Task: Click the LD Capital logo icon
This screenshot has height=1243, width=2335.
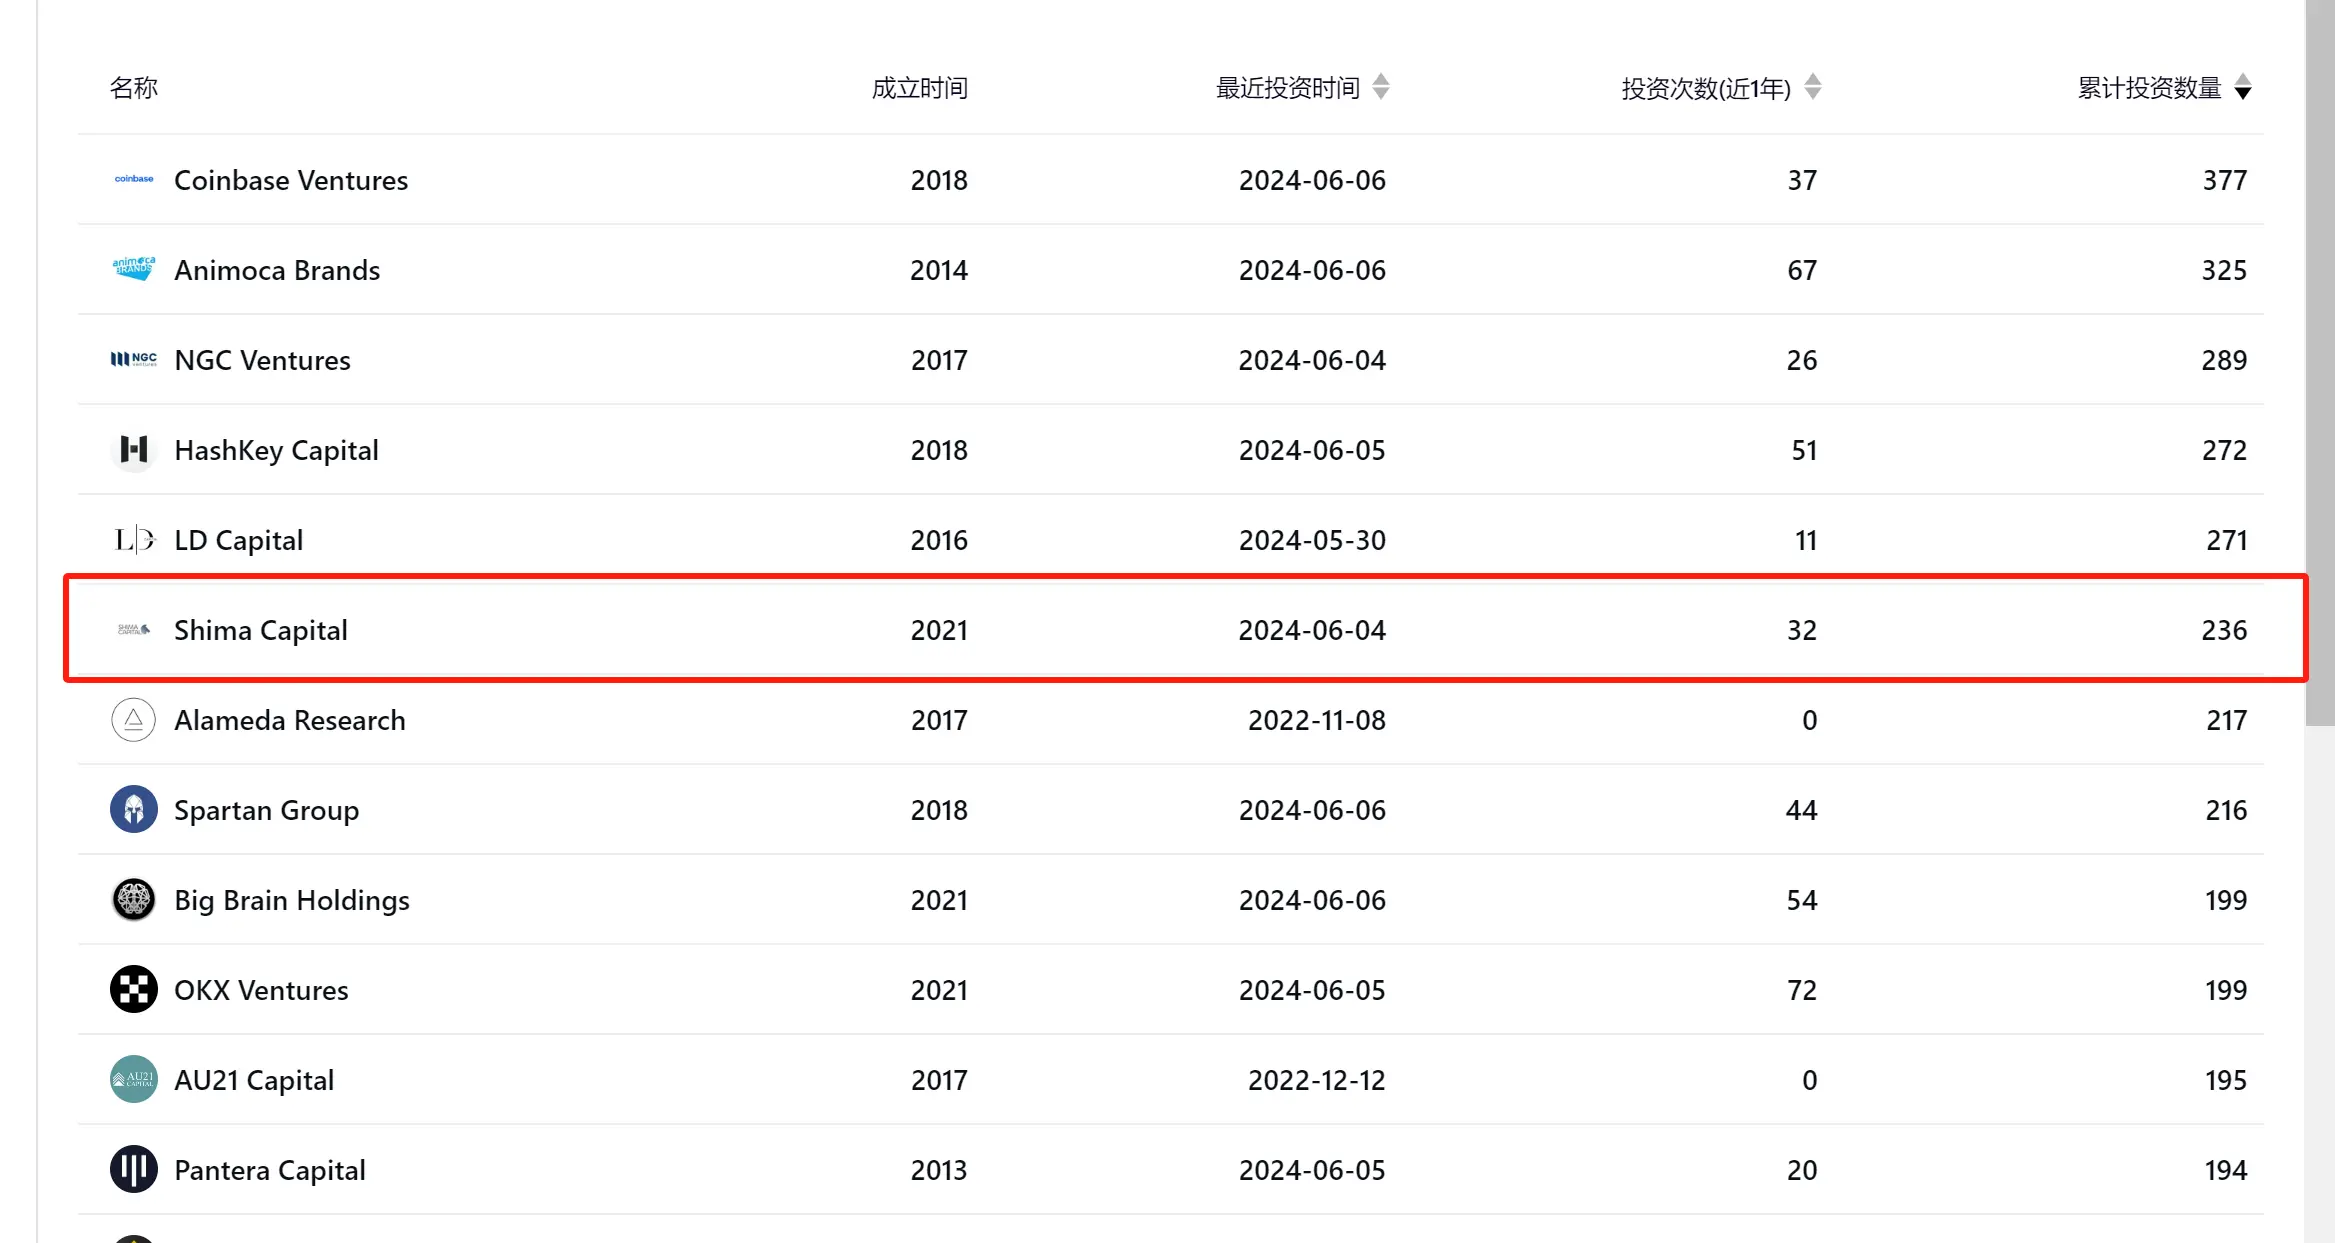Action: (133, 540)
